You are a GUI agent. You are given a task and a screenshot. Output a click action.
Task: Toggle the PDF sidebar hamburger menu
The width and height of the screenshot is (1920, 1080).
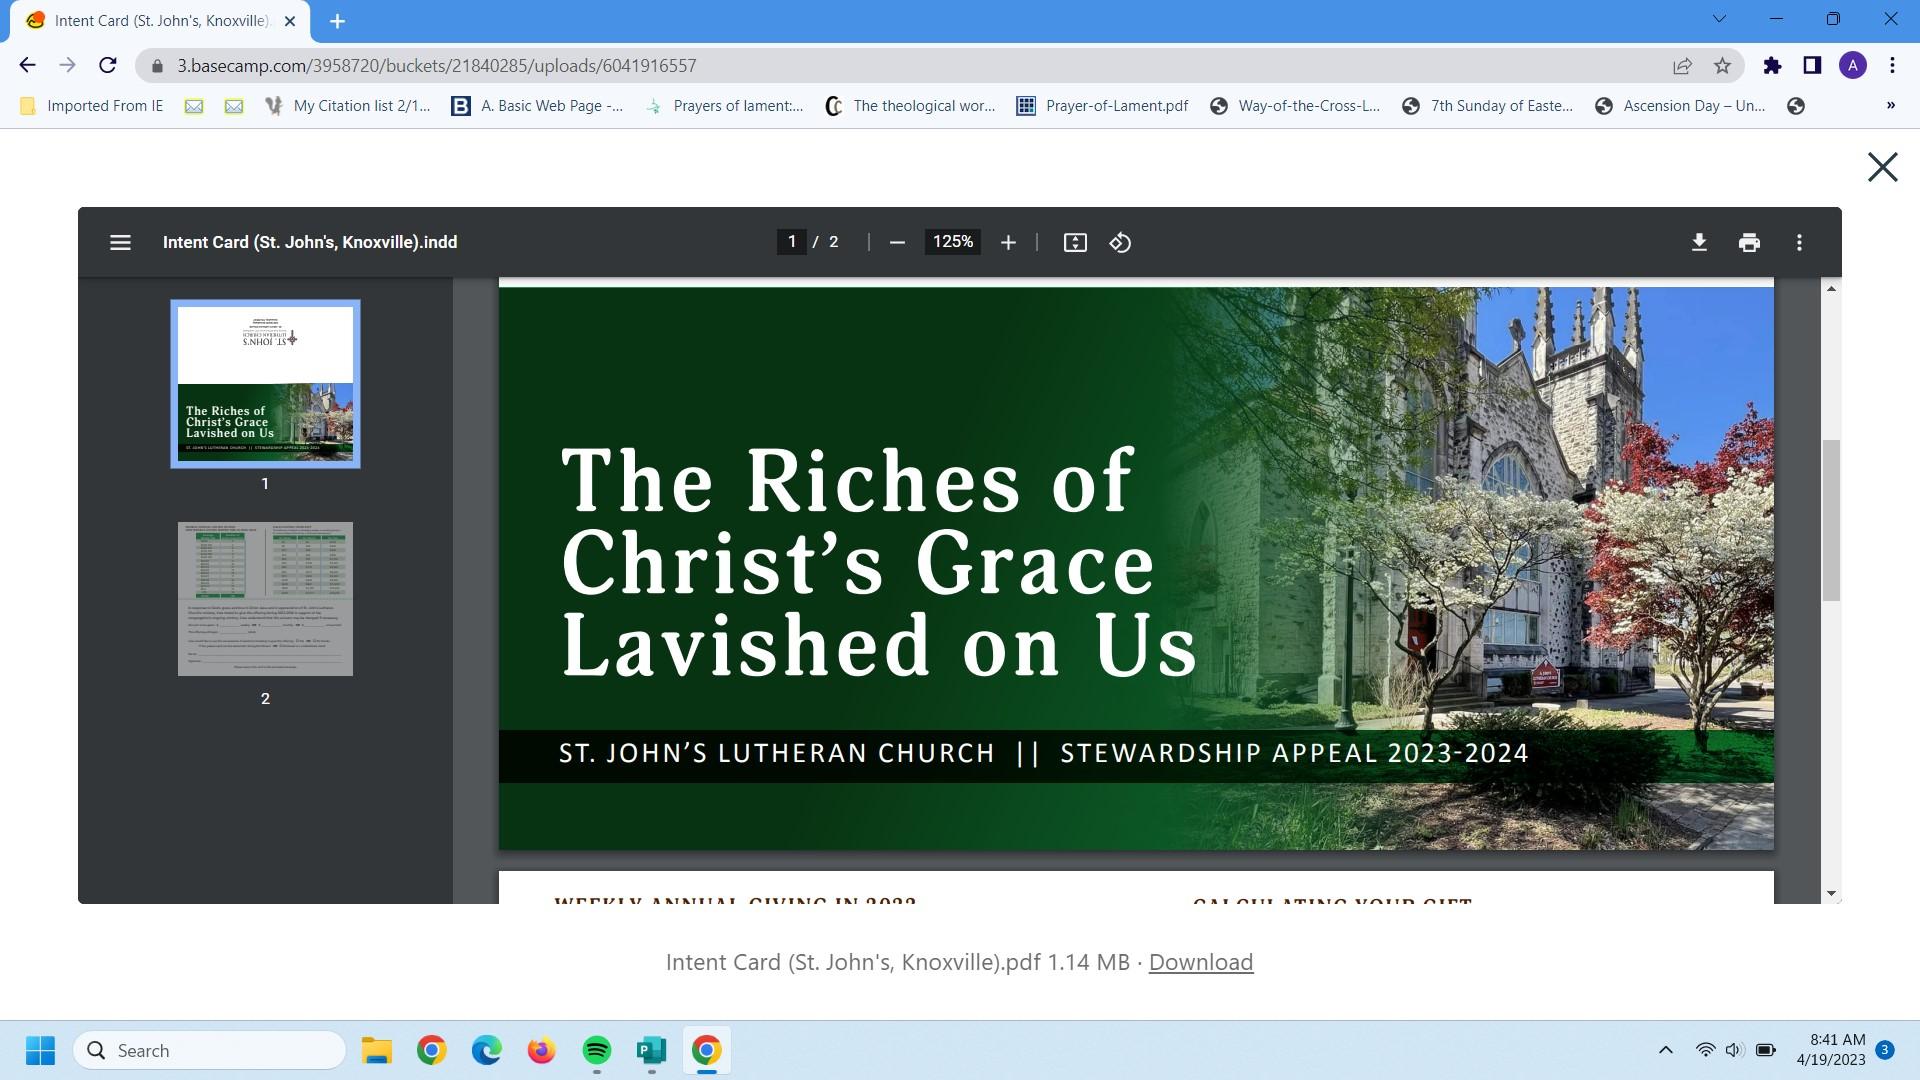point(120,242)
